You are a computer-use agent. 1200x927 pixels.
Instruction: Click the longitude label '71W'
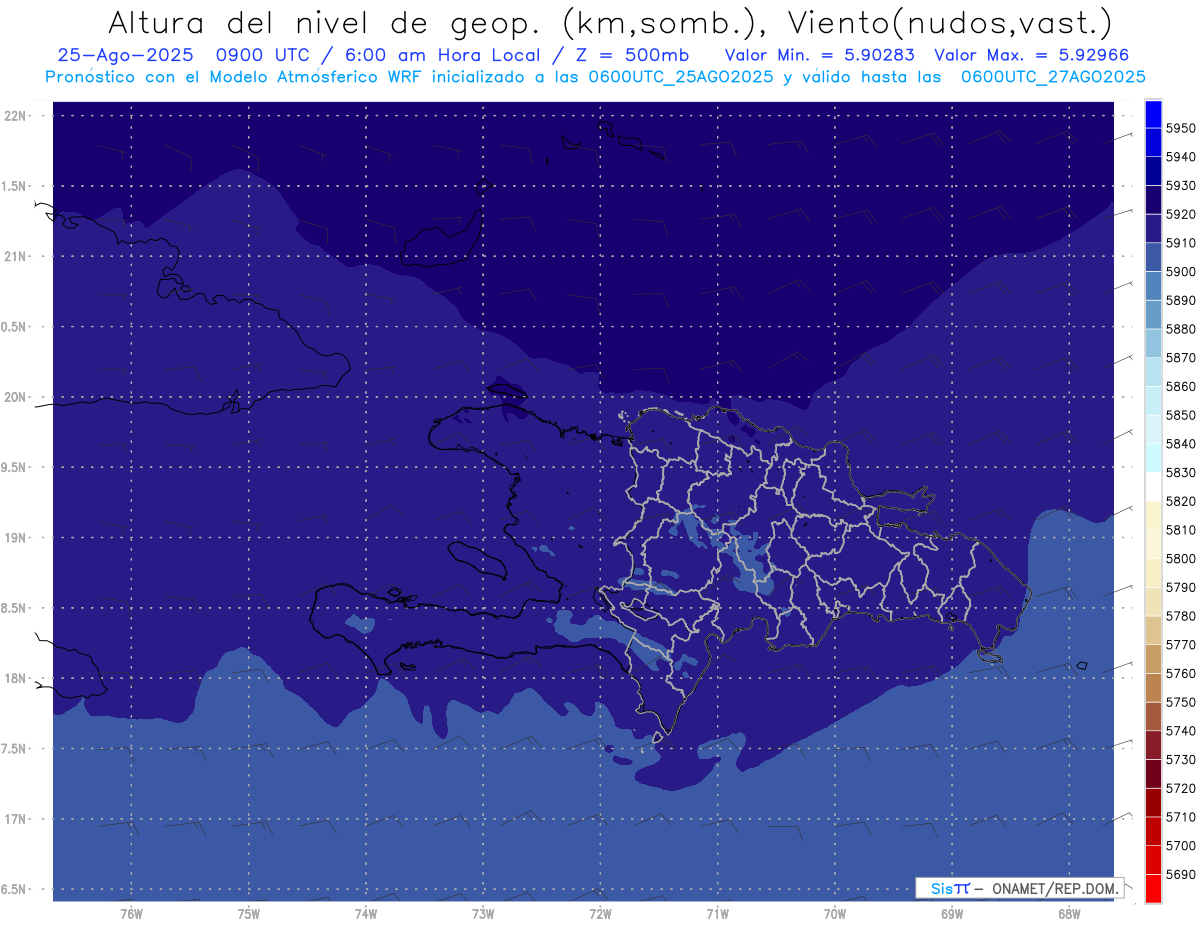tap(717, 914)
